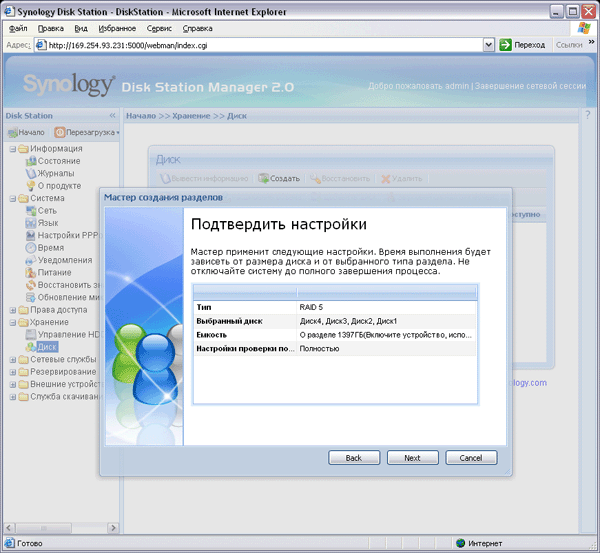This screenshot has height=553, width=600.
Task: Click the Windows flag logo icon
Action: [584, 28]
